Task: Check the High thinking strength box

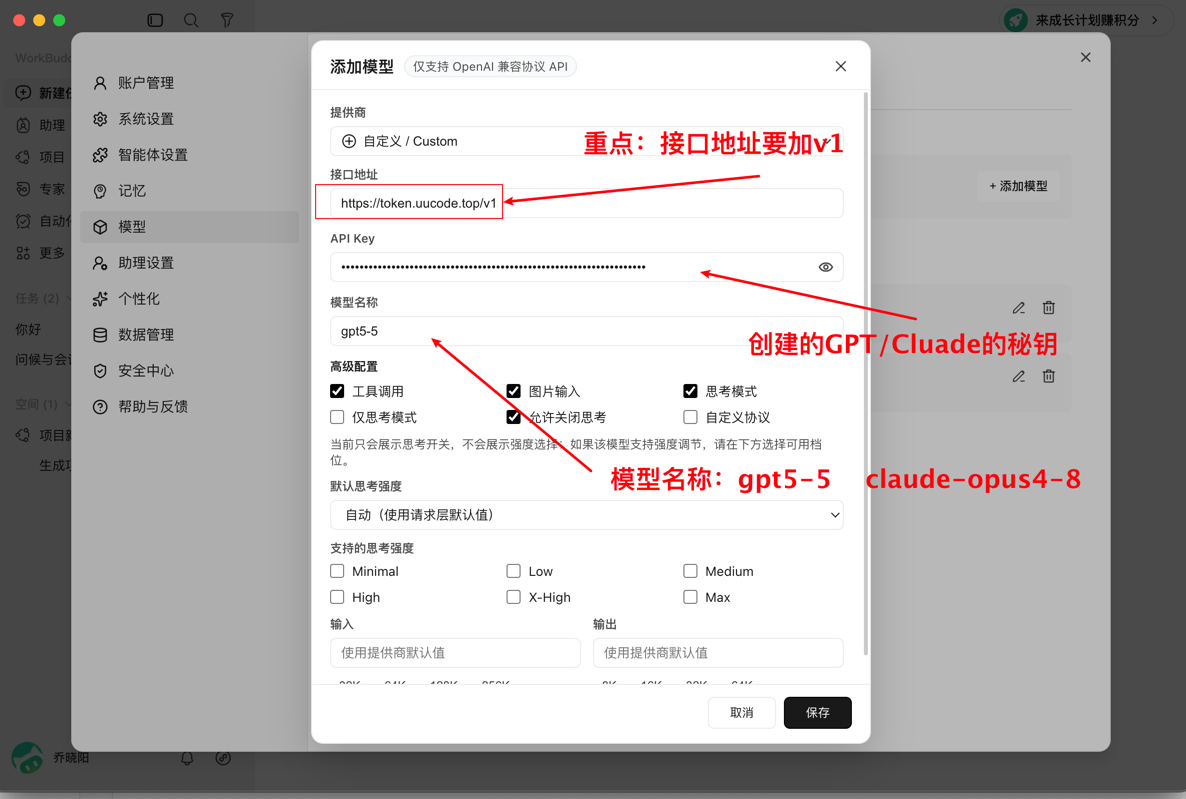Action: coord(337,597)
